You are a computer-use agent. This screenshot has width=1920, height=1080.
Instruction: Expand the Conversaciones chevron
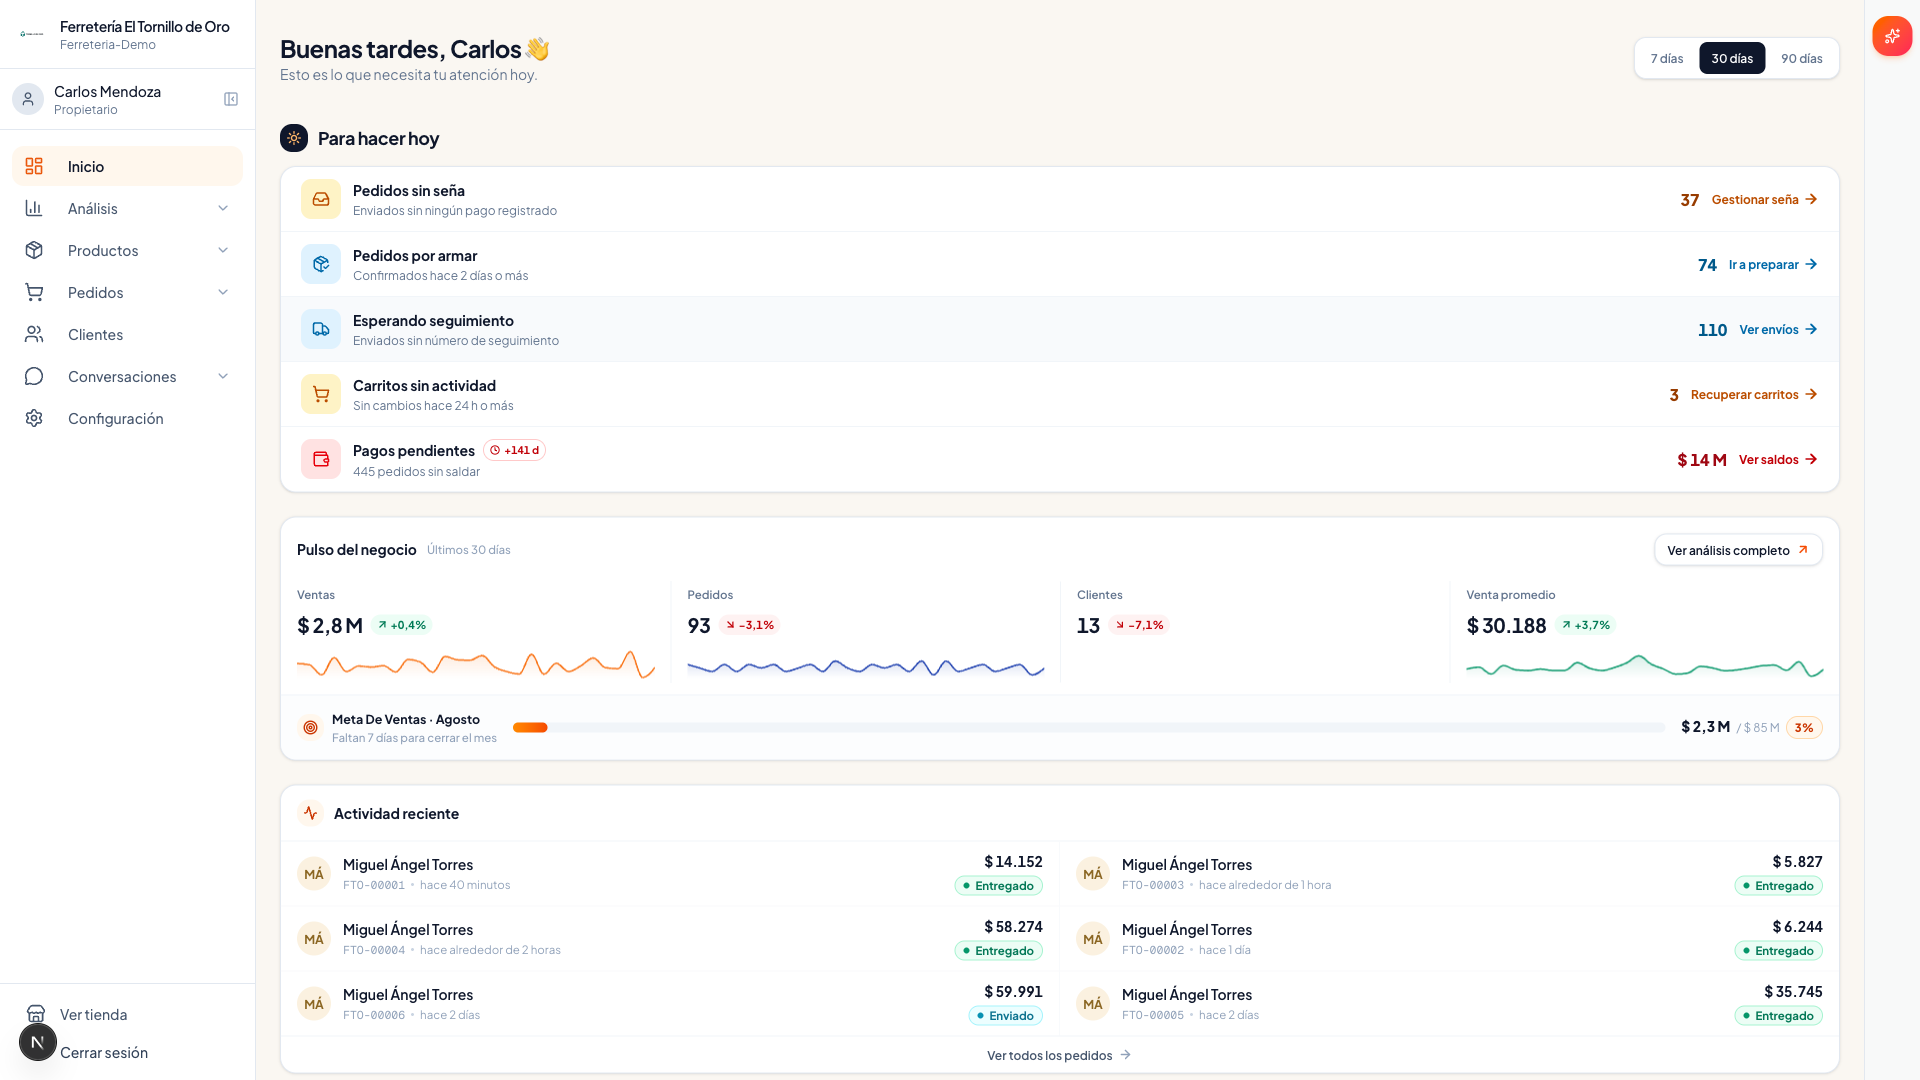(223, 376)
